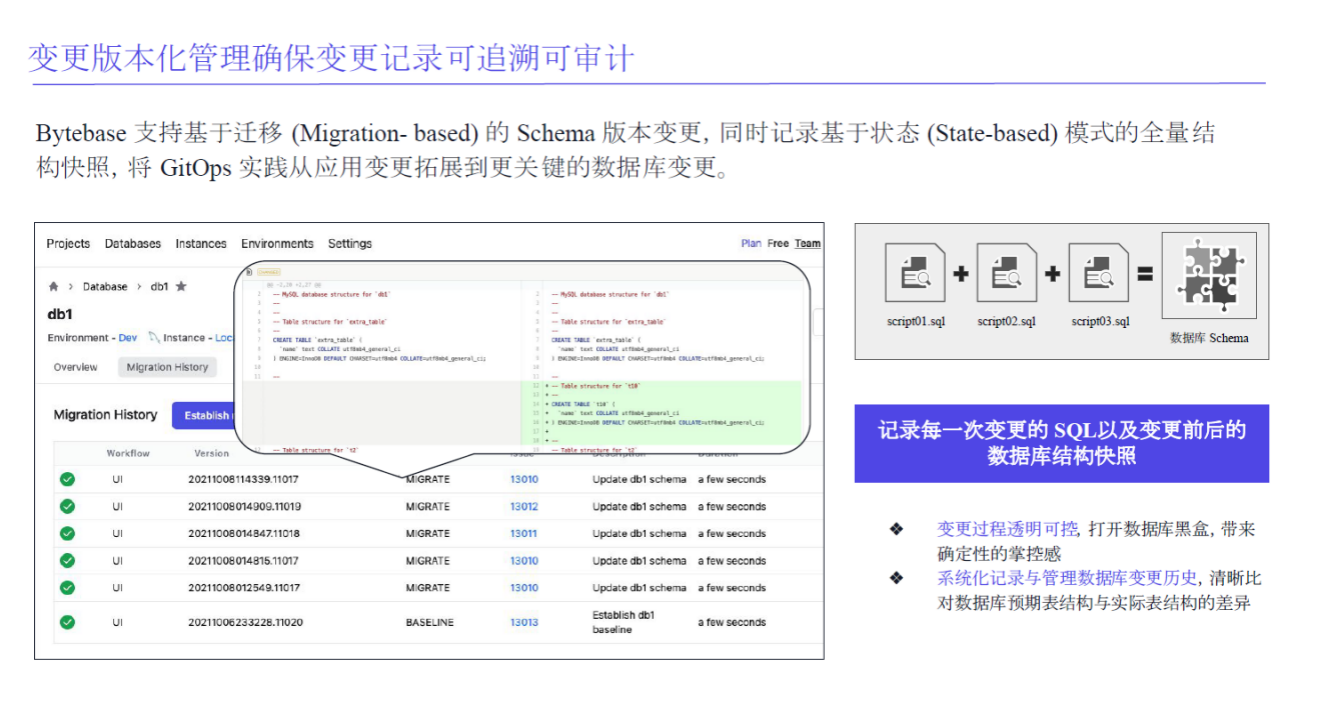Open the Settings menu
The image size is (1326, 706).
pos(350,243)
